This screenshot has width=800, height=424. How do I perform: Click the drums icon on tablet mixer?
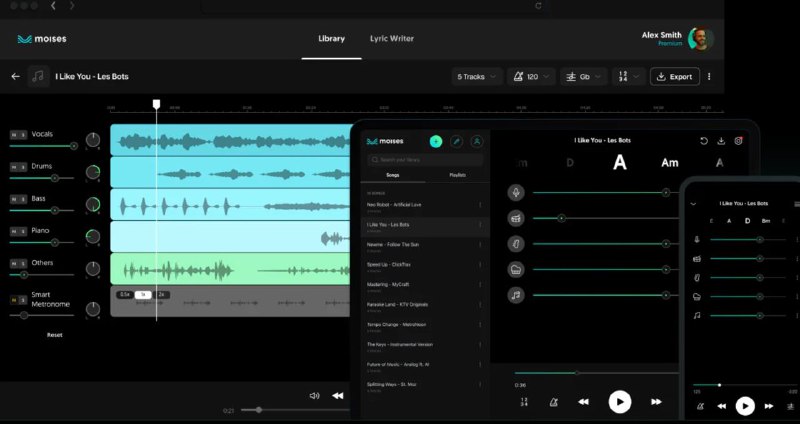[516, 218]
